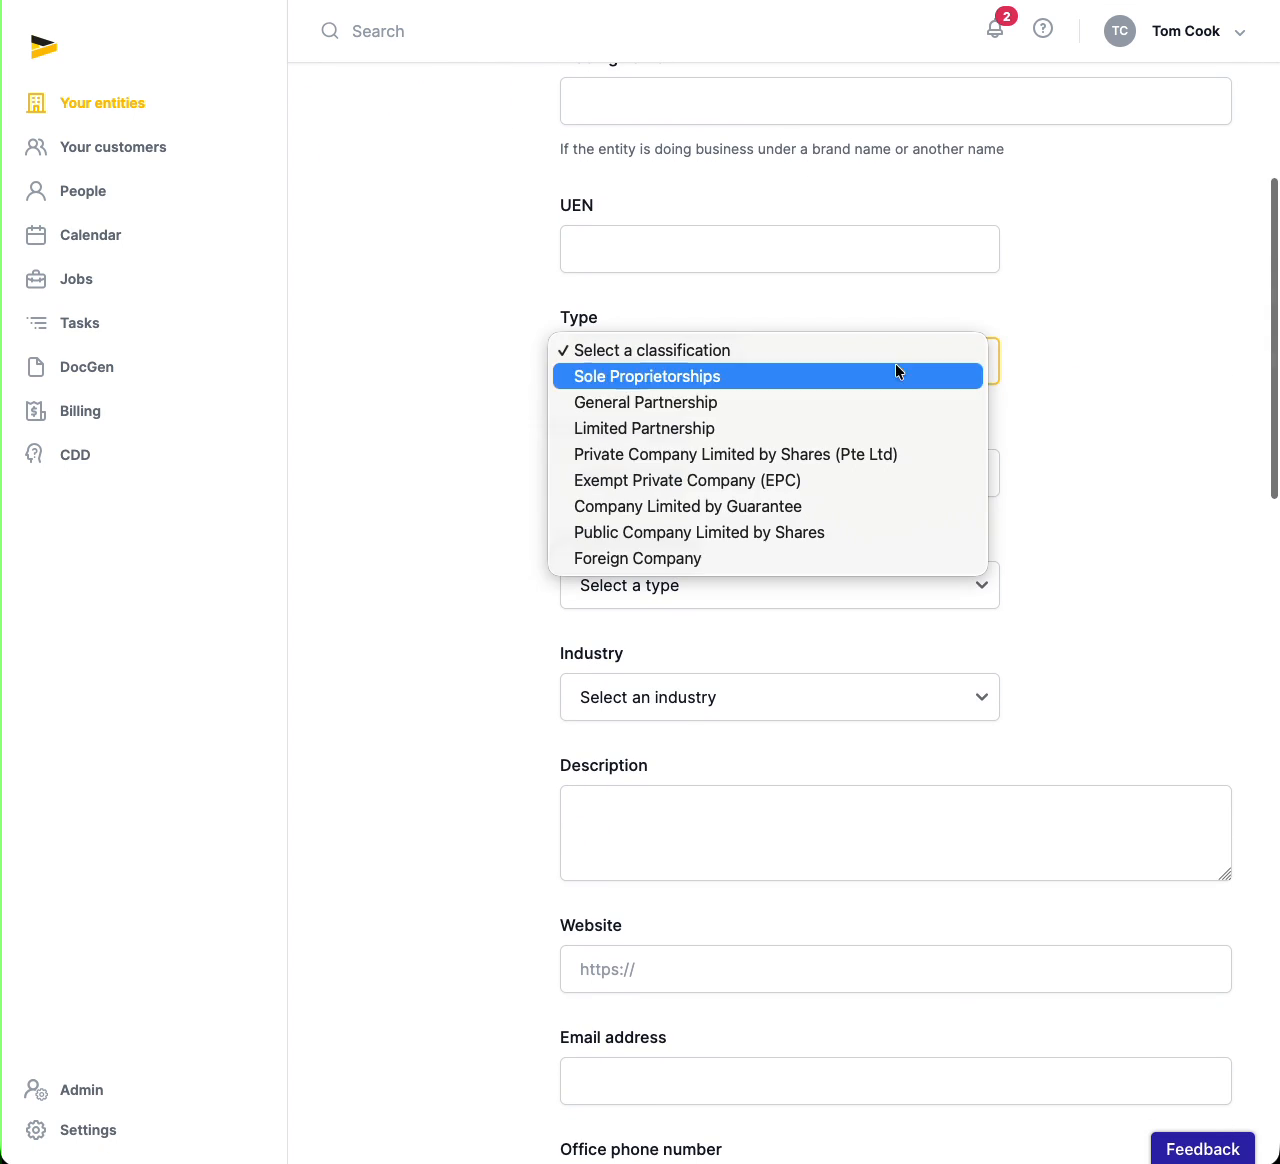The height and width of the screenshot is (1164, 1280).
Task: Click the TC avatar circle
Action: coord(1120,31)
